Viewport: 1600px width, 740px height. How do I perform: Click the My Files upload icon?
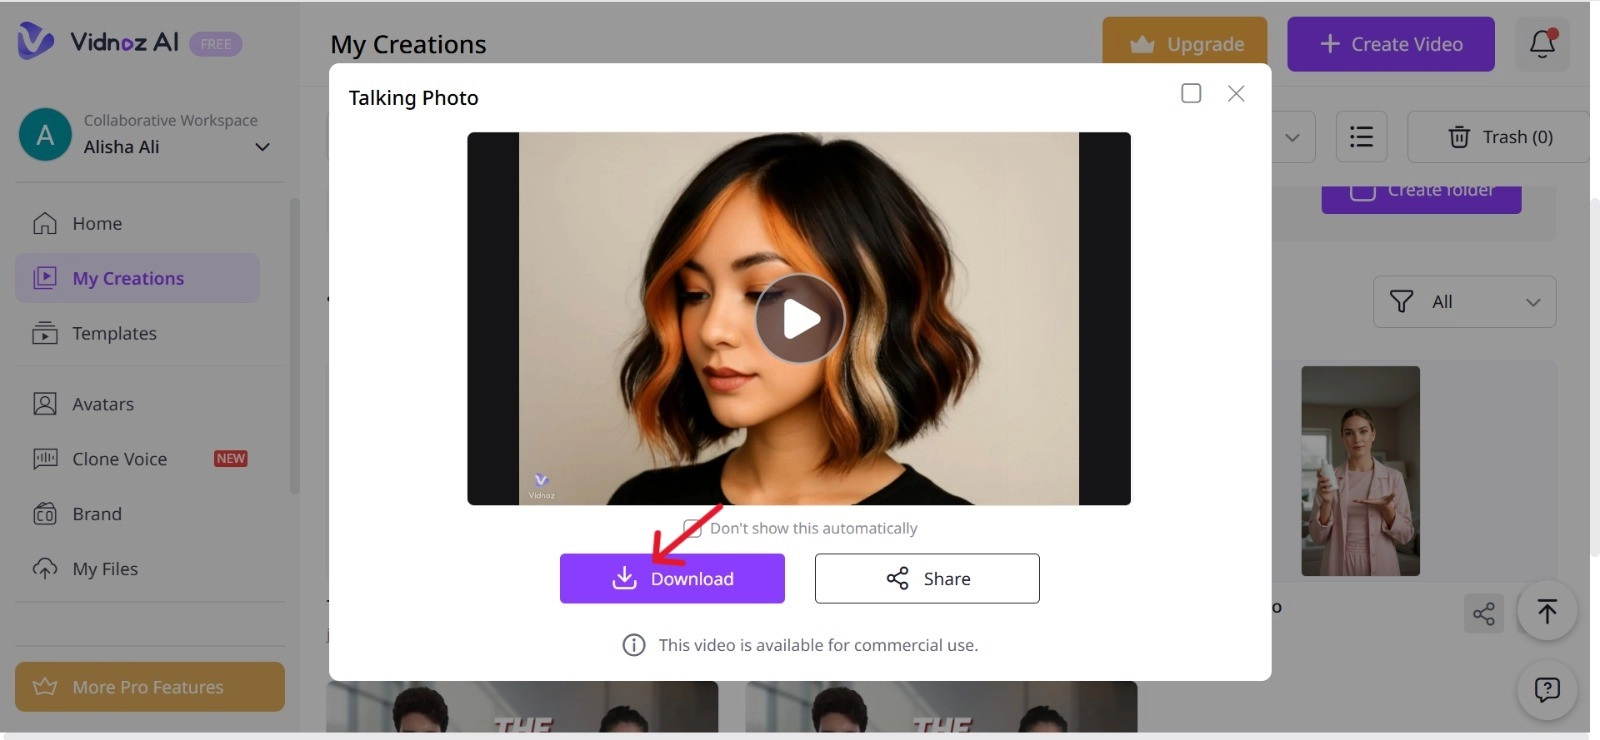pos(45,569)
